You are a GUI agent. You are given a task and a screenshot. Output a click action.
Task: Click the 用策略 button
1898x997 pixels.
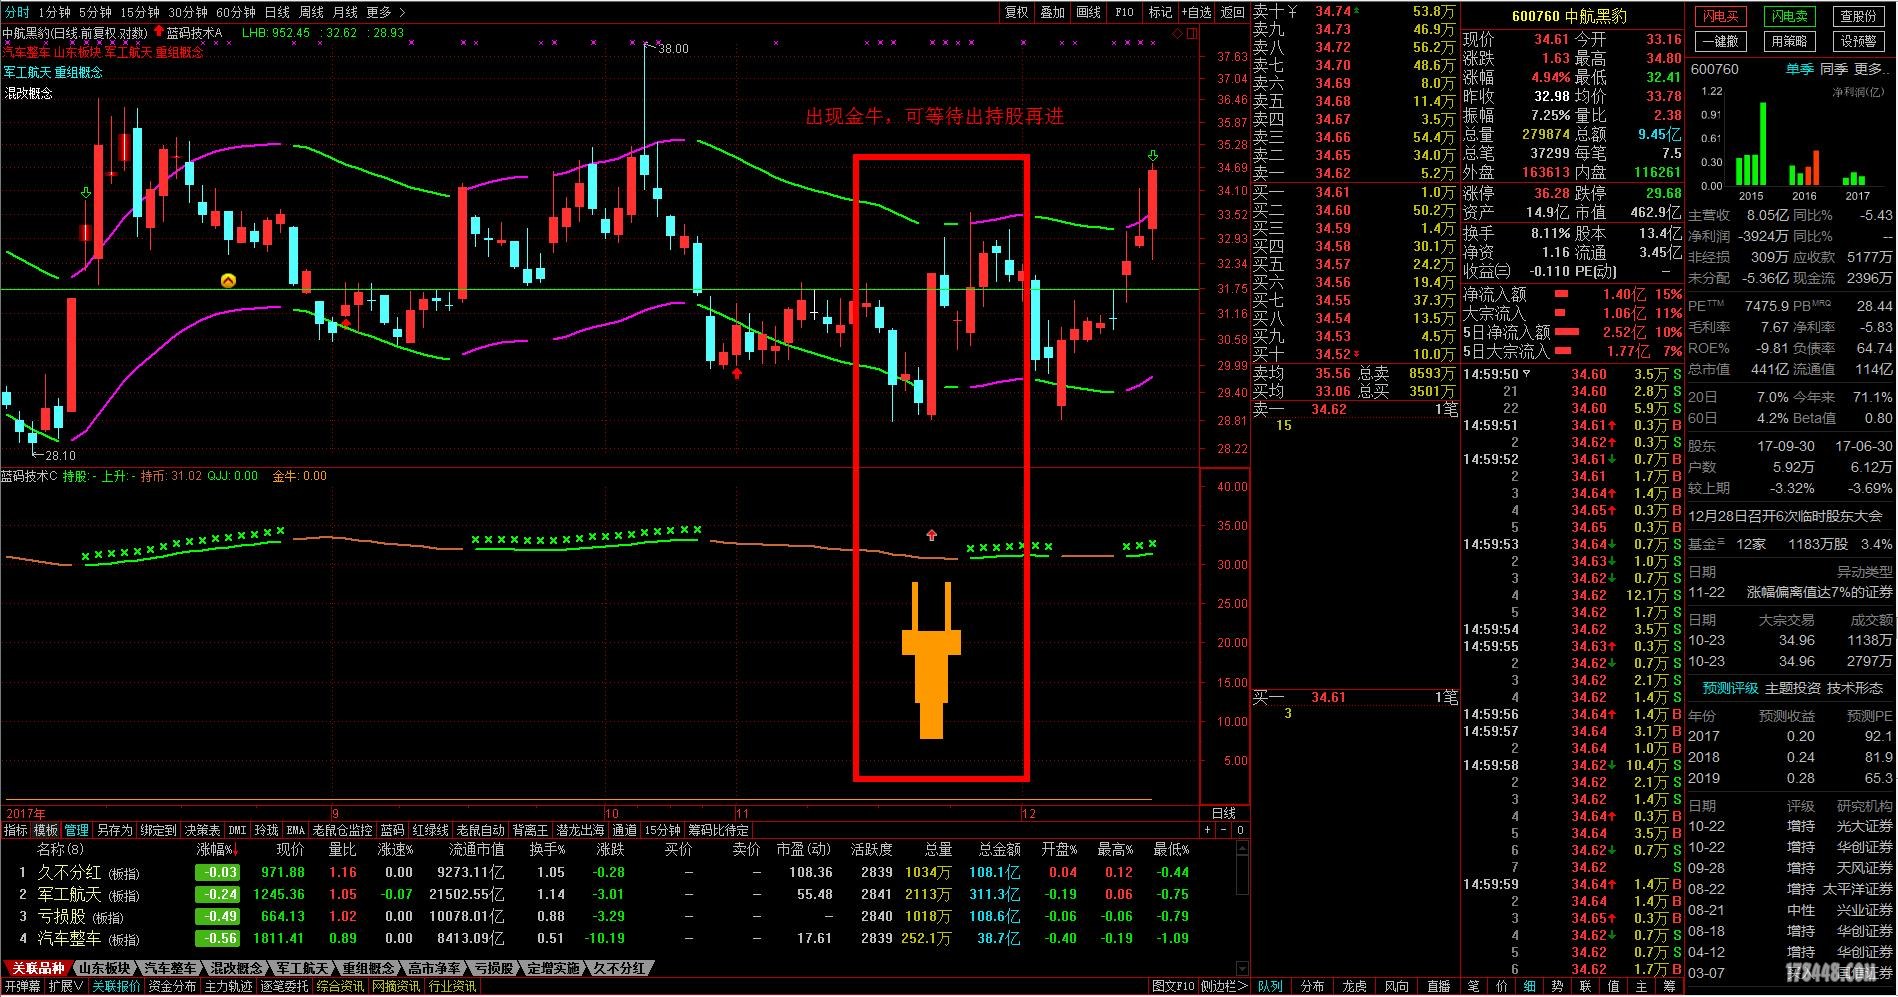(1789, 41)
